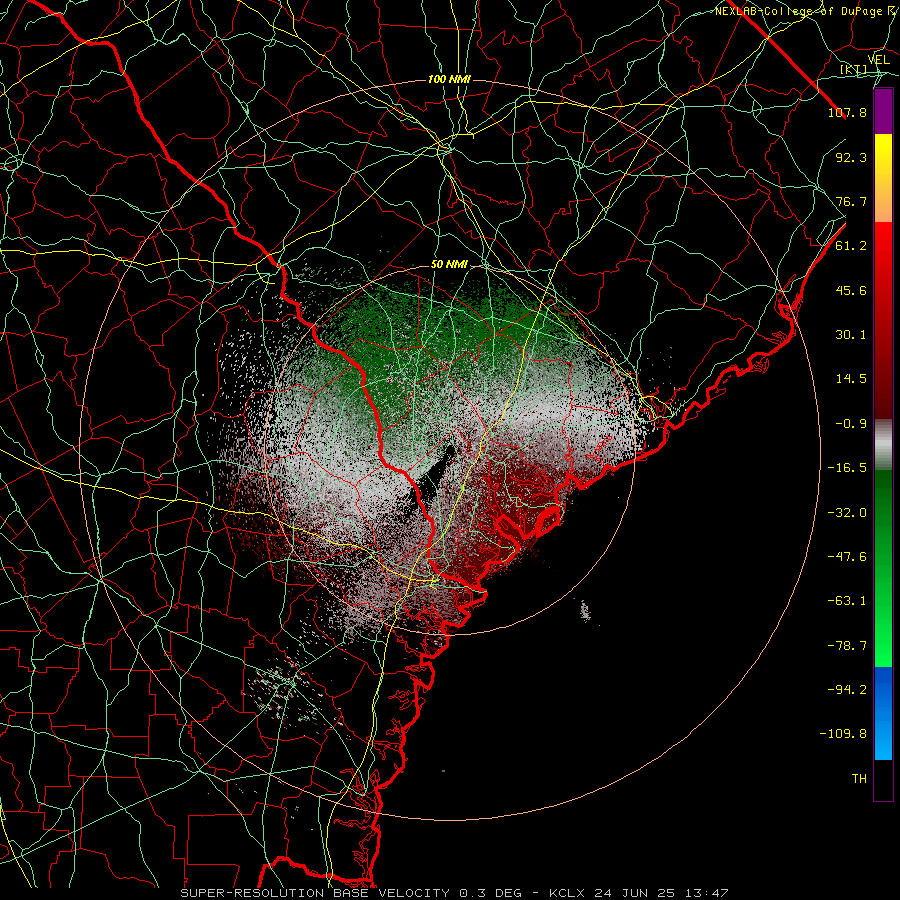Select the NEXLAB-College of DuPage header text
Viewport: 900px width, 900px height.
[801, 11]
